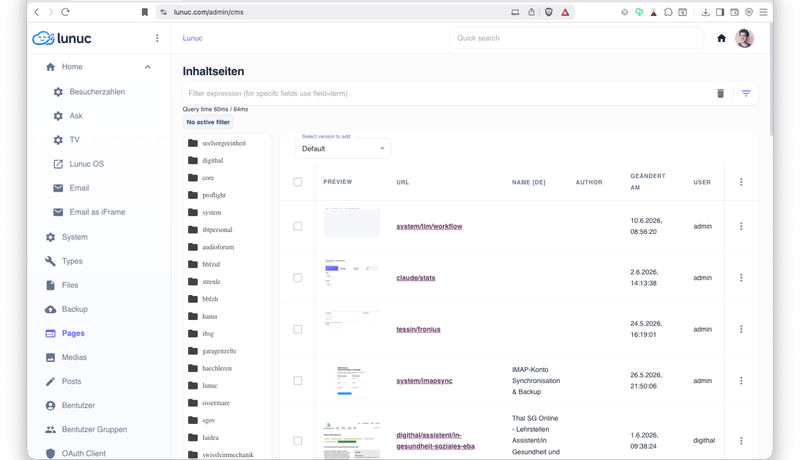Open the claude/stats link
Image resolution: width=800 pixels, height=460 pixels.
point(416,278)
